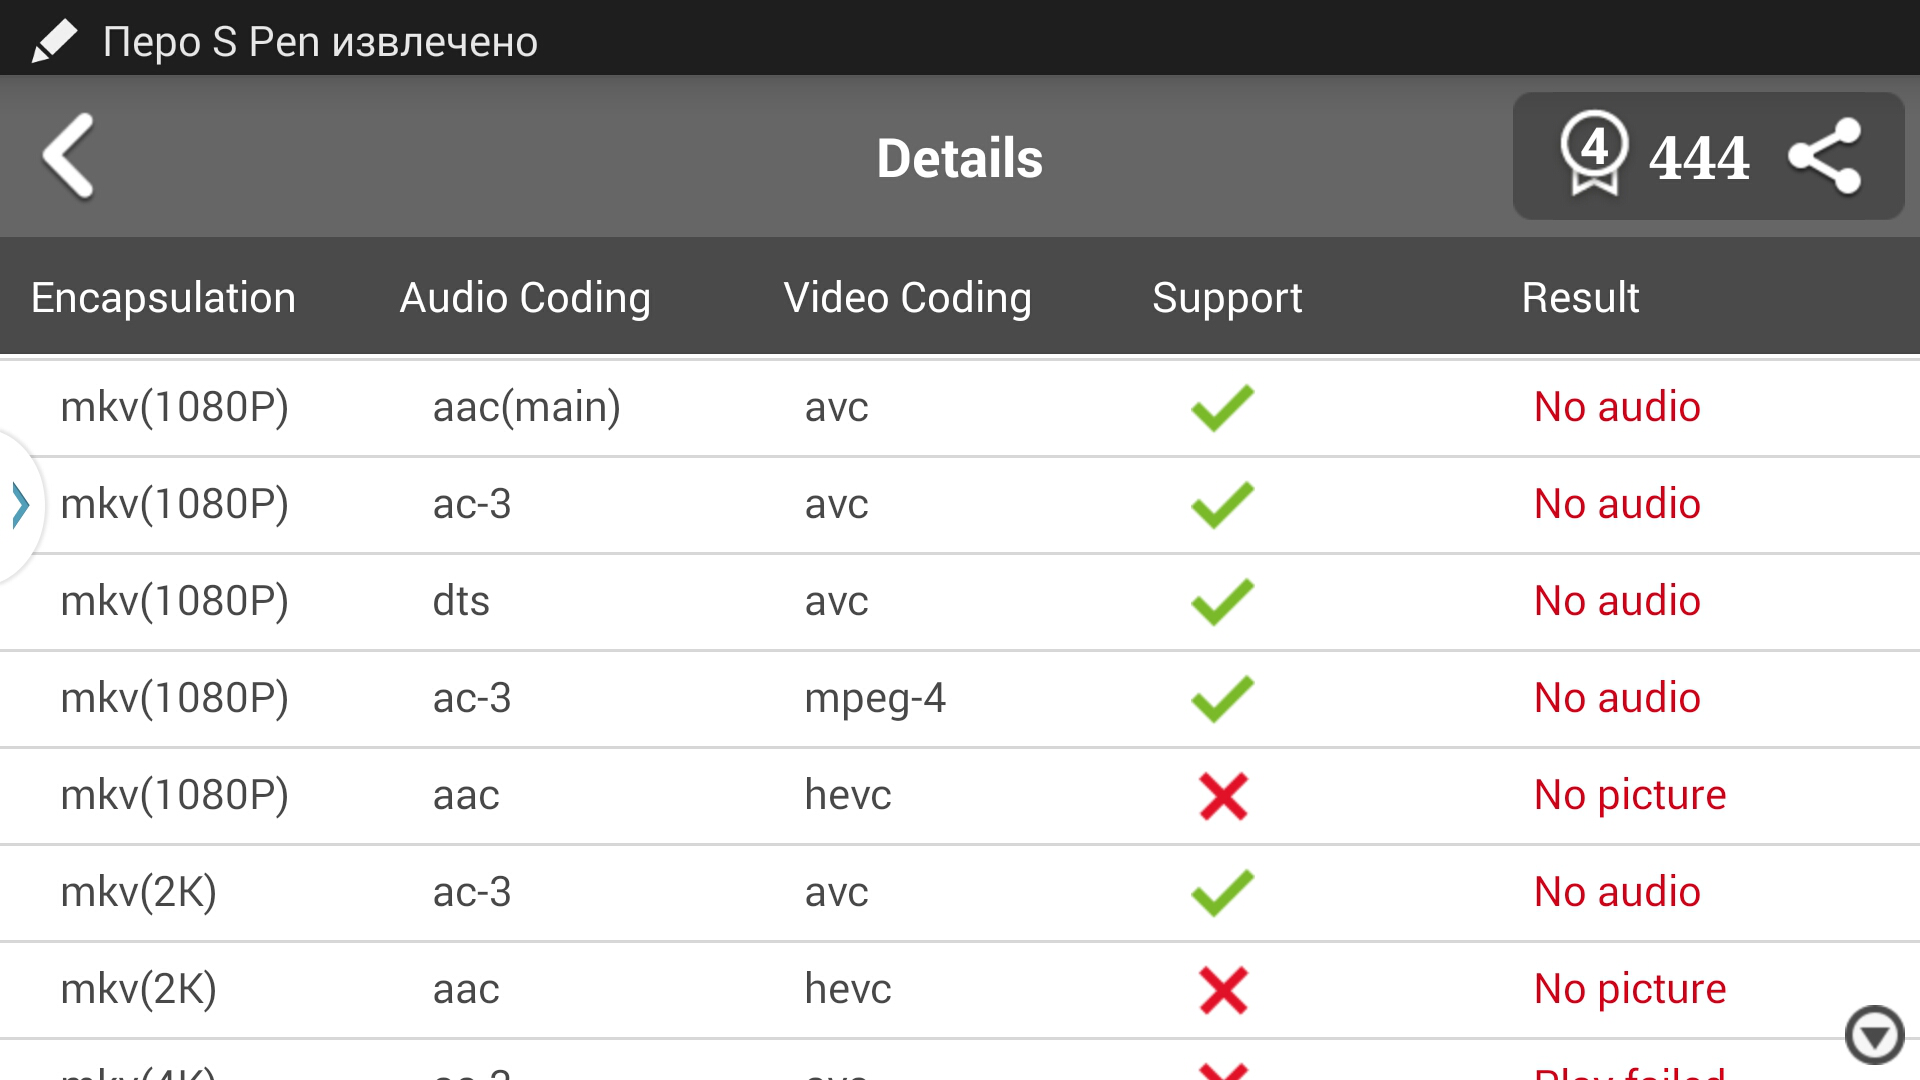Open the 444 score button
1920x1080 pixels.
pyautogui.click(x=1699, y=157)
